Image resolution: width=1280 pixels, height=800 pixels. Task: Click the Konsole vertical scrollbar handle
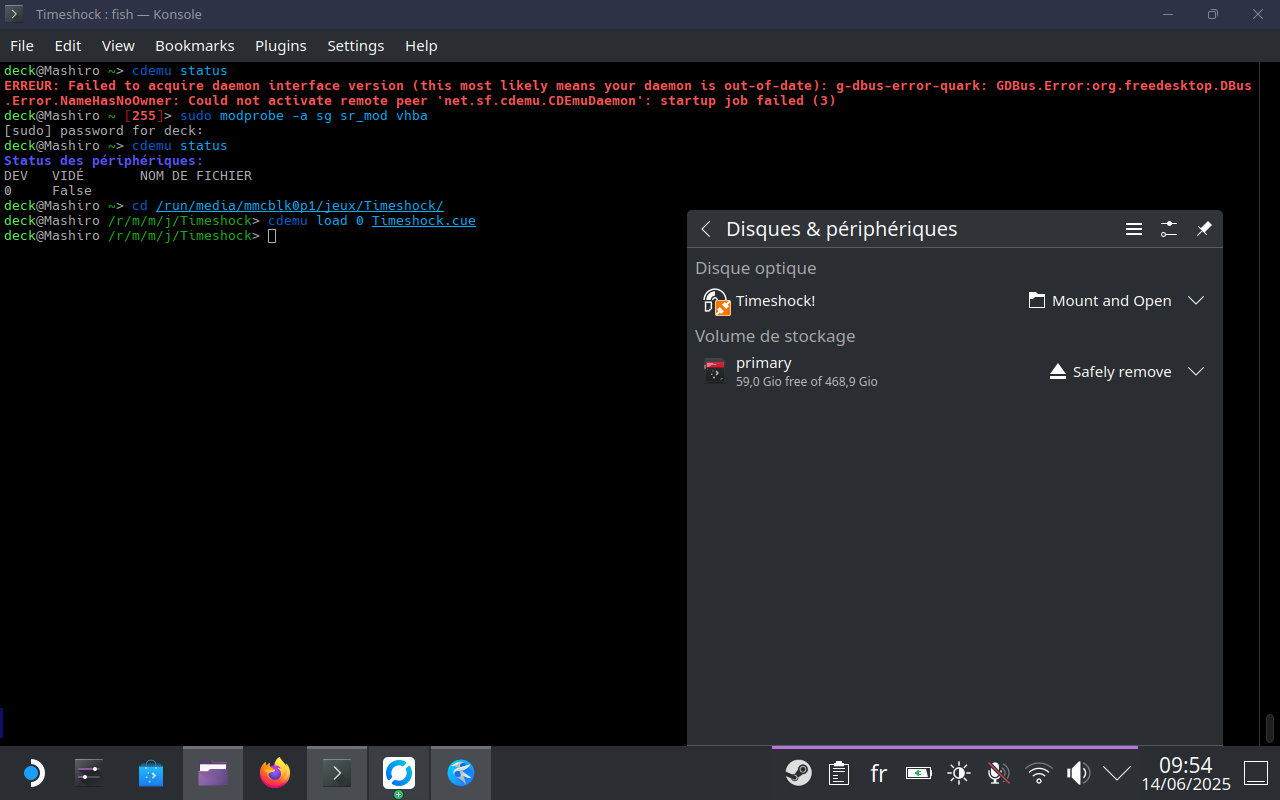pyautogui.click(x=1270, y=728)
